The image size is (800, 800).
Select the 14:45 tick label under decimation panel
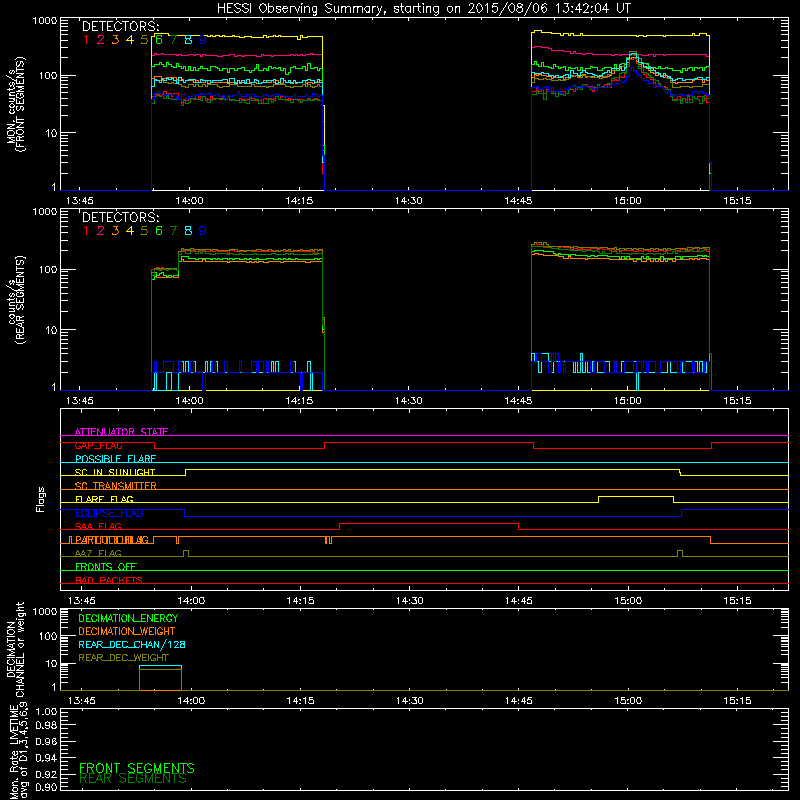[519, 701]
